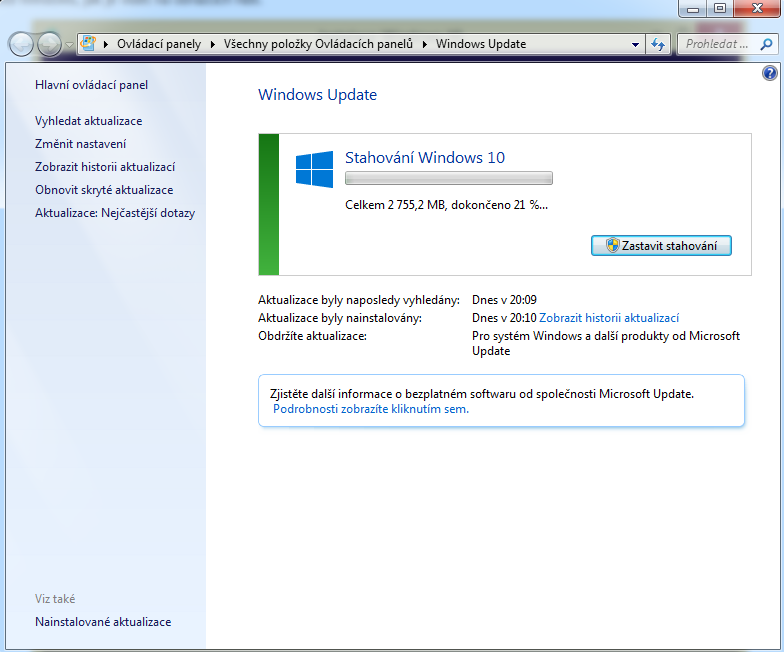Select Windows Update breadcrumb
Screen dimensions: 784x652
click(x=481, y=44)
